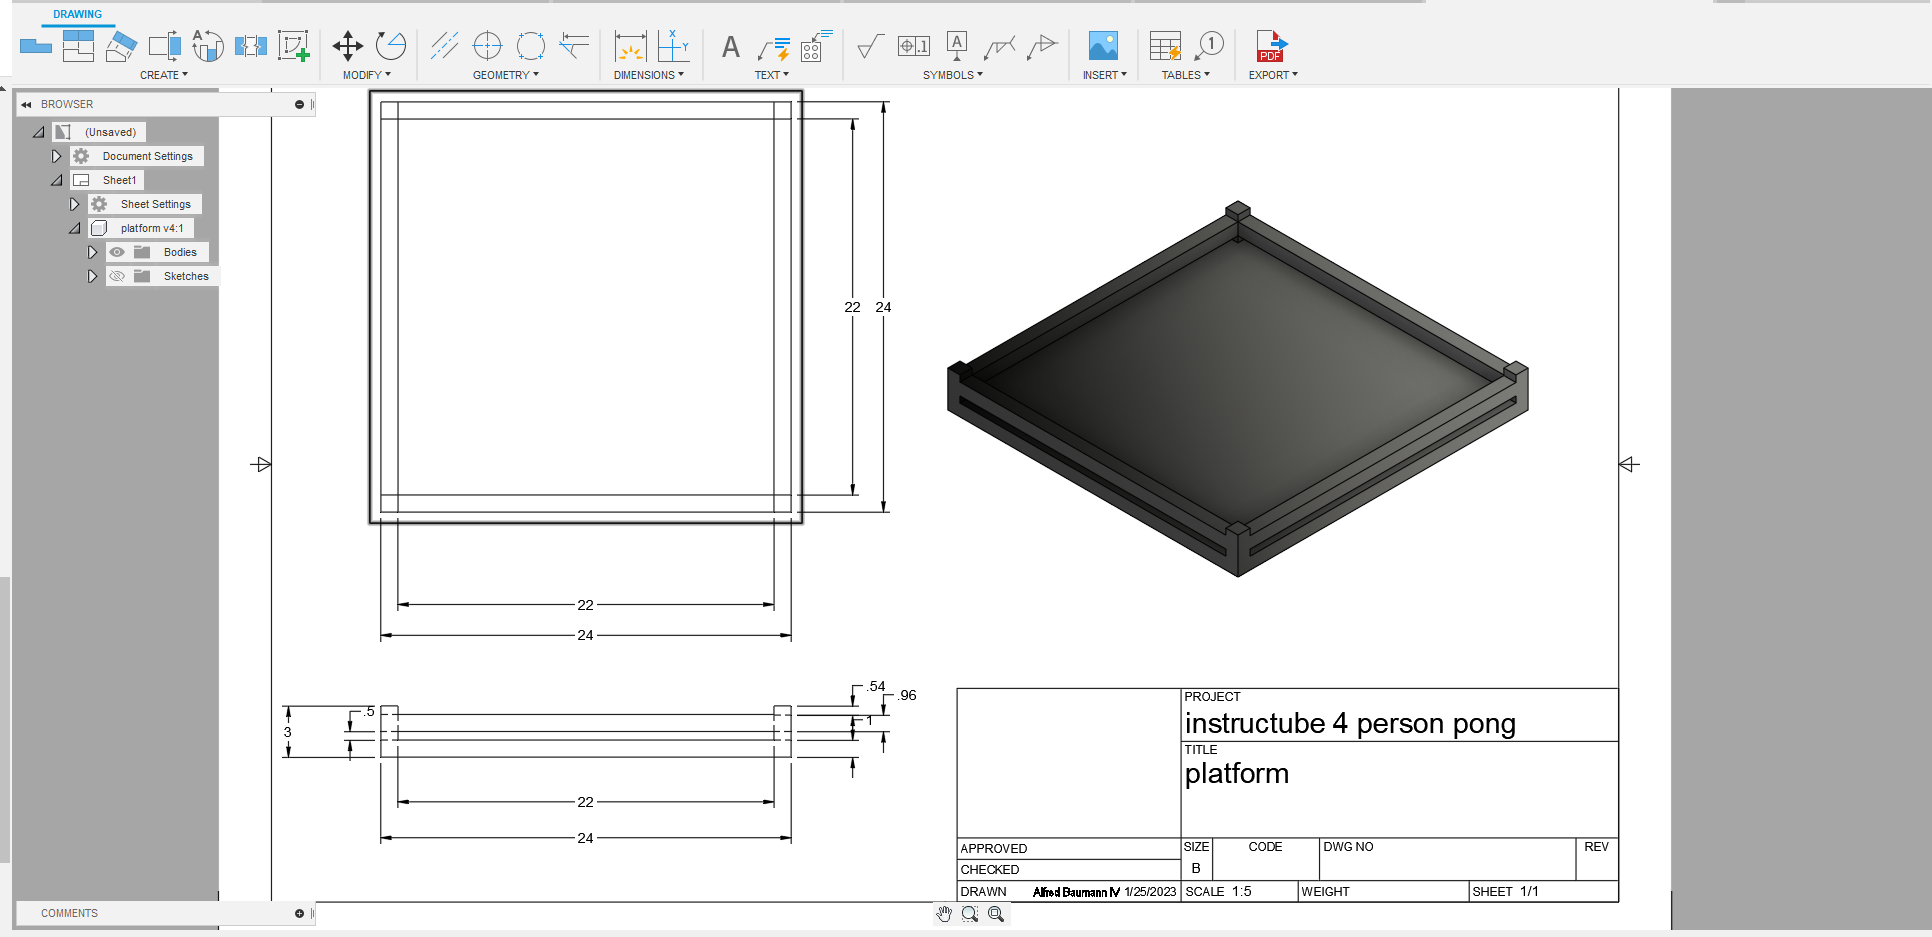The height and width of the screenshot is (937, 1932).
Task: Open the Dimensions dropdown menu
Action: [650, 74]
